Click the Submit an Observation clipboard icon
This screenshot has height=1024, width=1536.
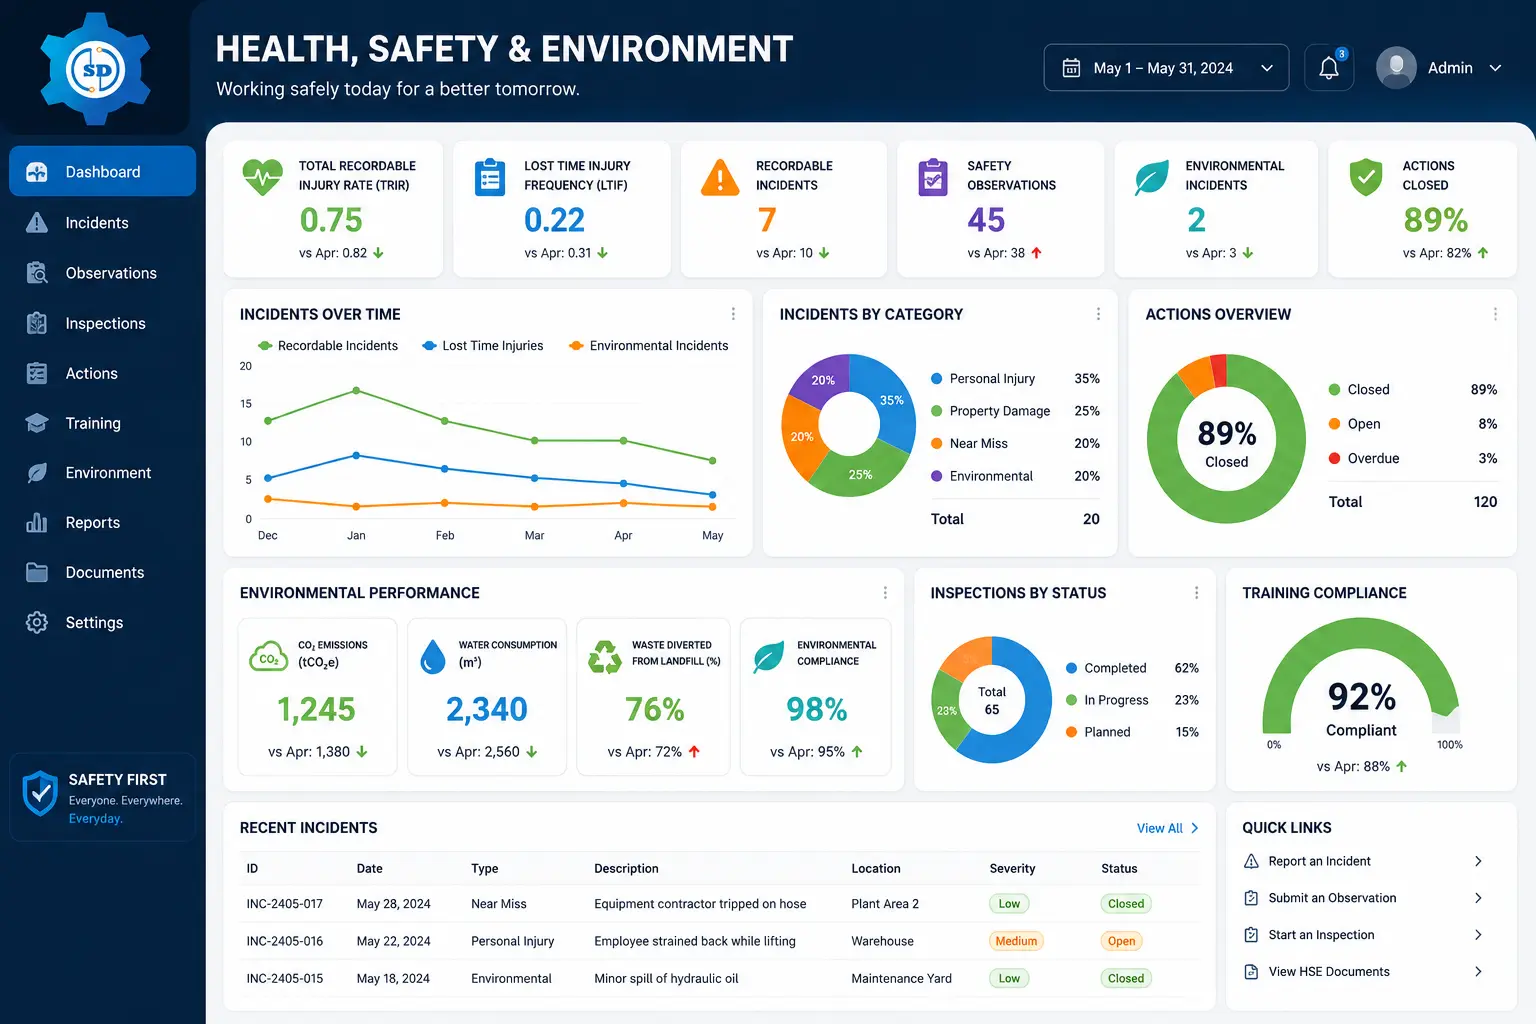[x=1251, y=898]
